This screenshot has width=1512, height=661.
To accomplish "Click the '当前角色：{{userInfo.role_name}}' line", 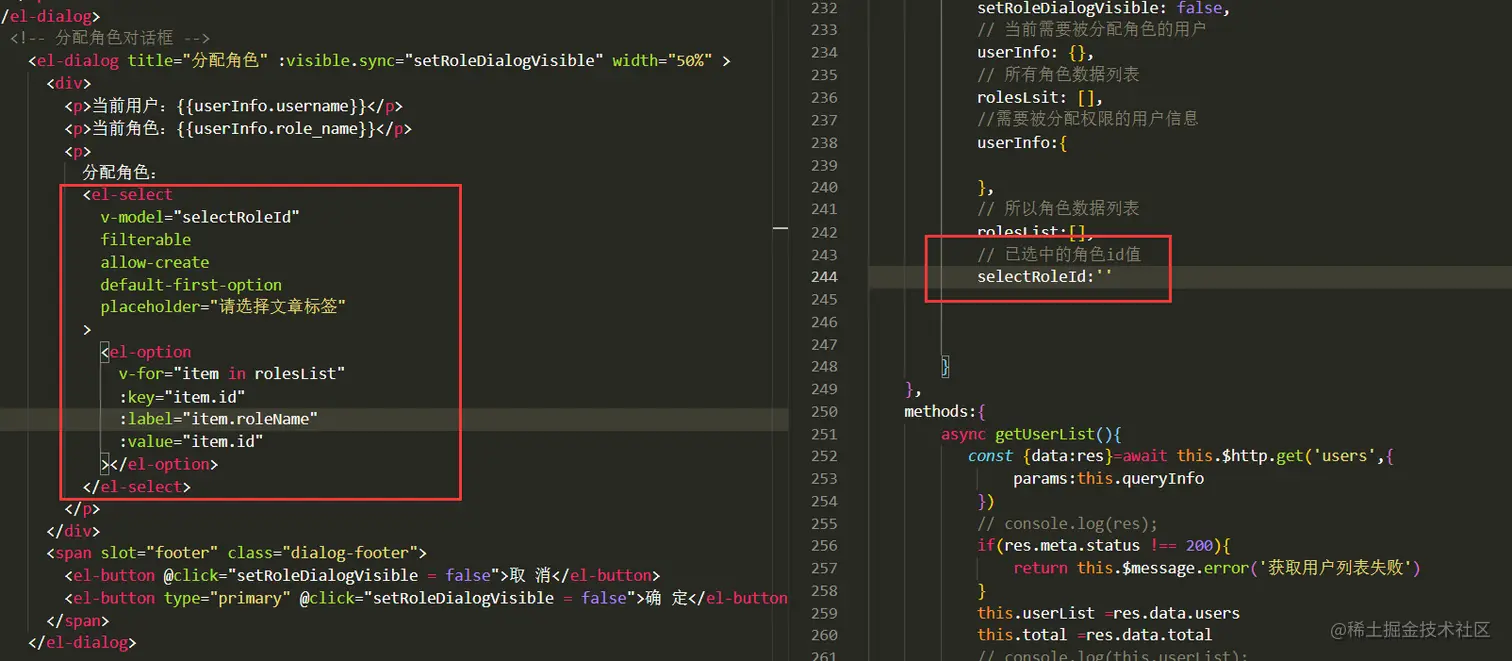I will (238, 128).
